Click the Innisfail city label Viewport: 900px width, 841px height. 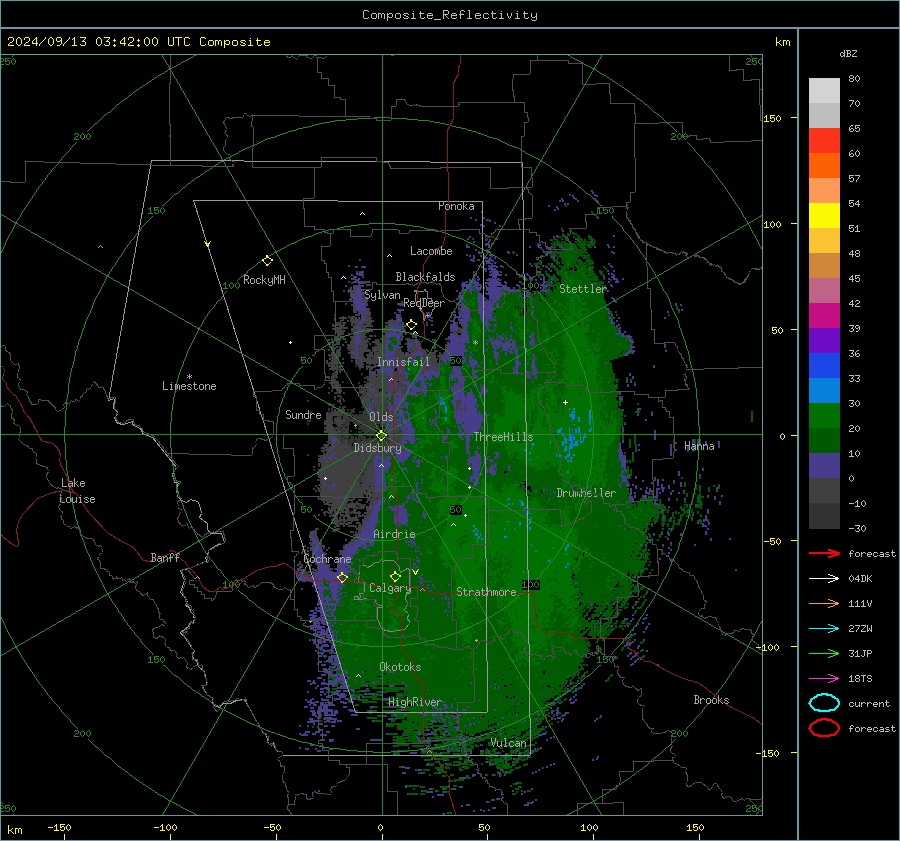[x=403, y=362]
